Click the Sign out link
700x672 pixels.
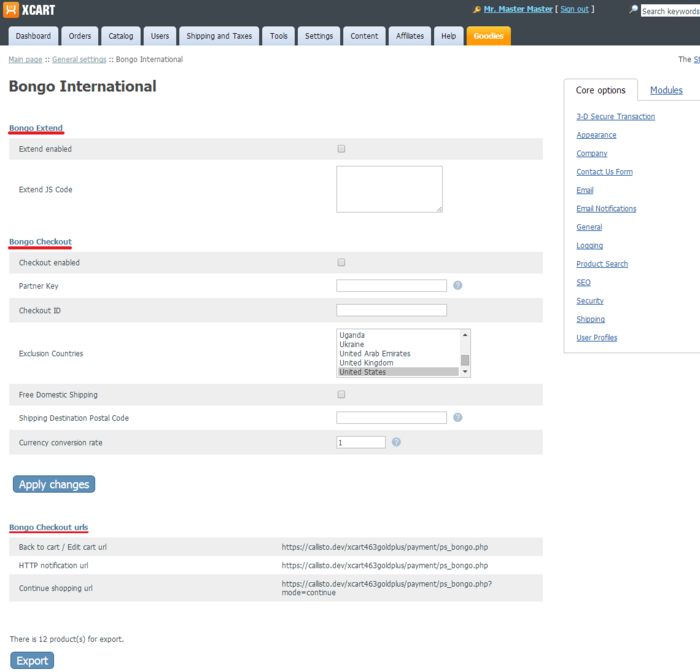574,9
